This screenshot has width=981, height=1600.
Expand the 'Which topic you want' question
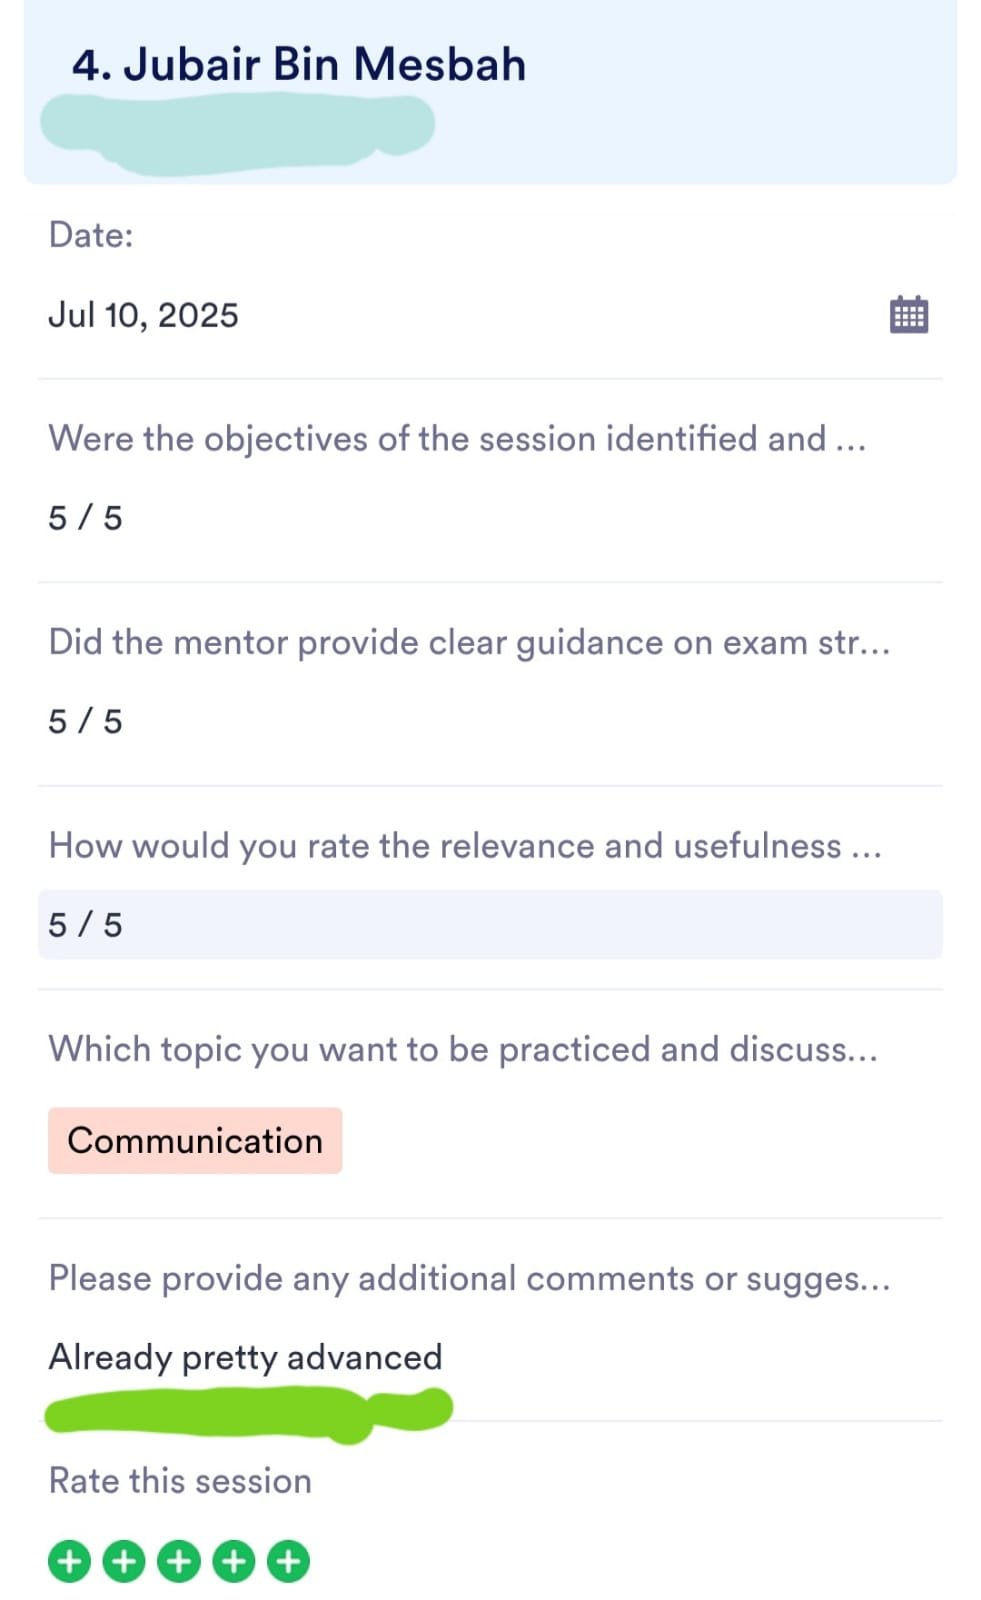[x=463, y=1049]
